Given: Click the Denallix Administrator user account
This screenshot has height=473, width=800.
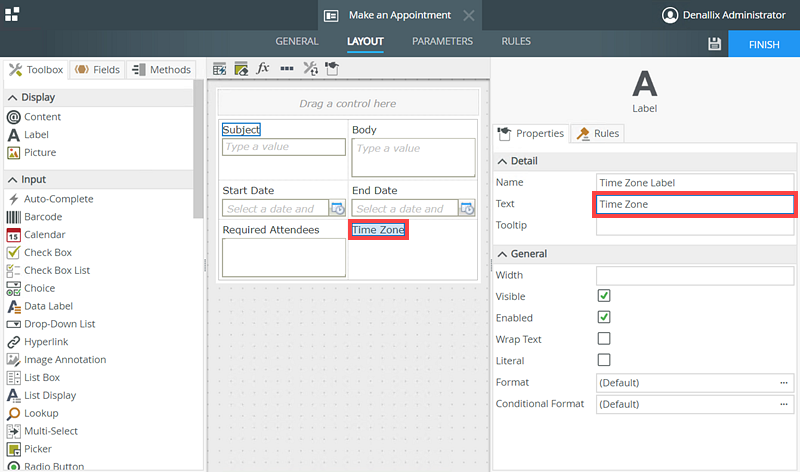Looking at the screenshot, I should click(x=727, y=15).
